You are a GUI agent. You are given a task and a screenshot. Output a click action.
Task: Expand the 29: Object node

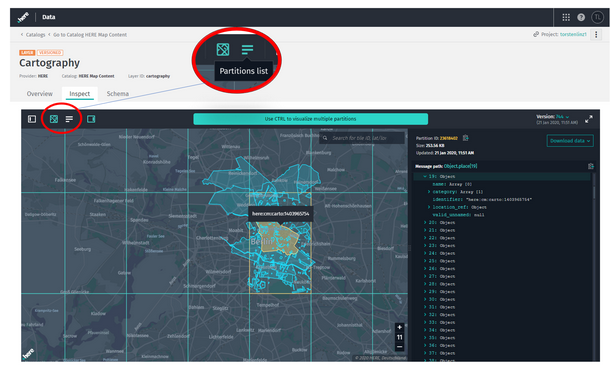pos(425,292)
